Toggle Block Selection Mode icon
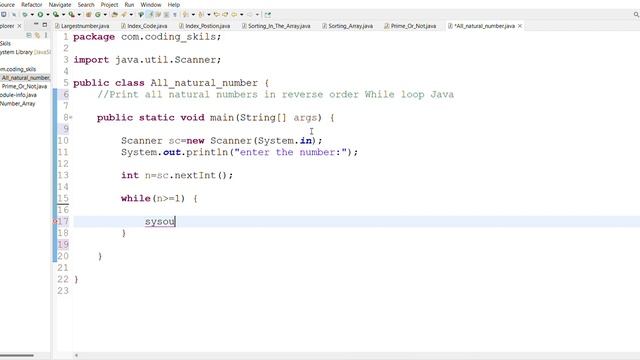 (x=166, y=15)
